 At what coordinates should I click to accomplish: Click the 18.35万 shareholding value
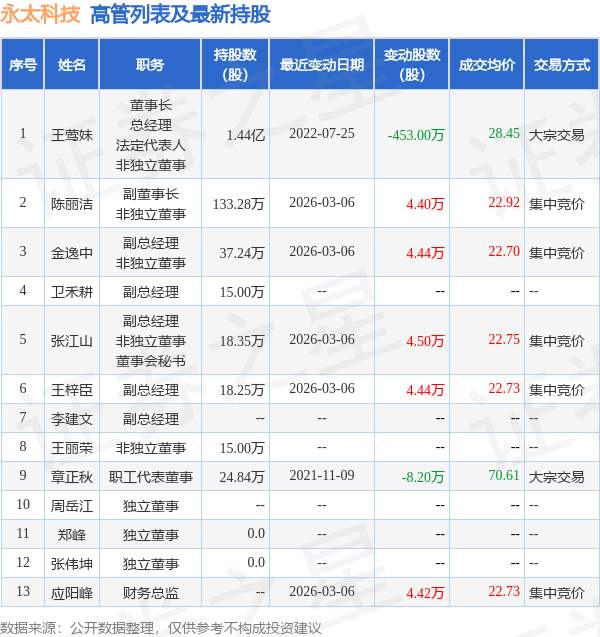242,340
